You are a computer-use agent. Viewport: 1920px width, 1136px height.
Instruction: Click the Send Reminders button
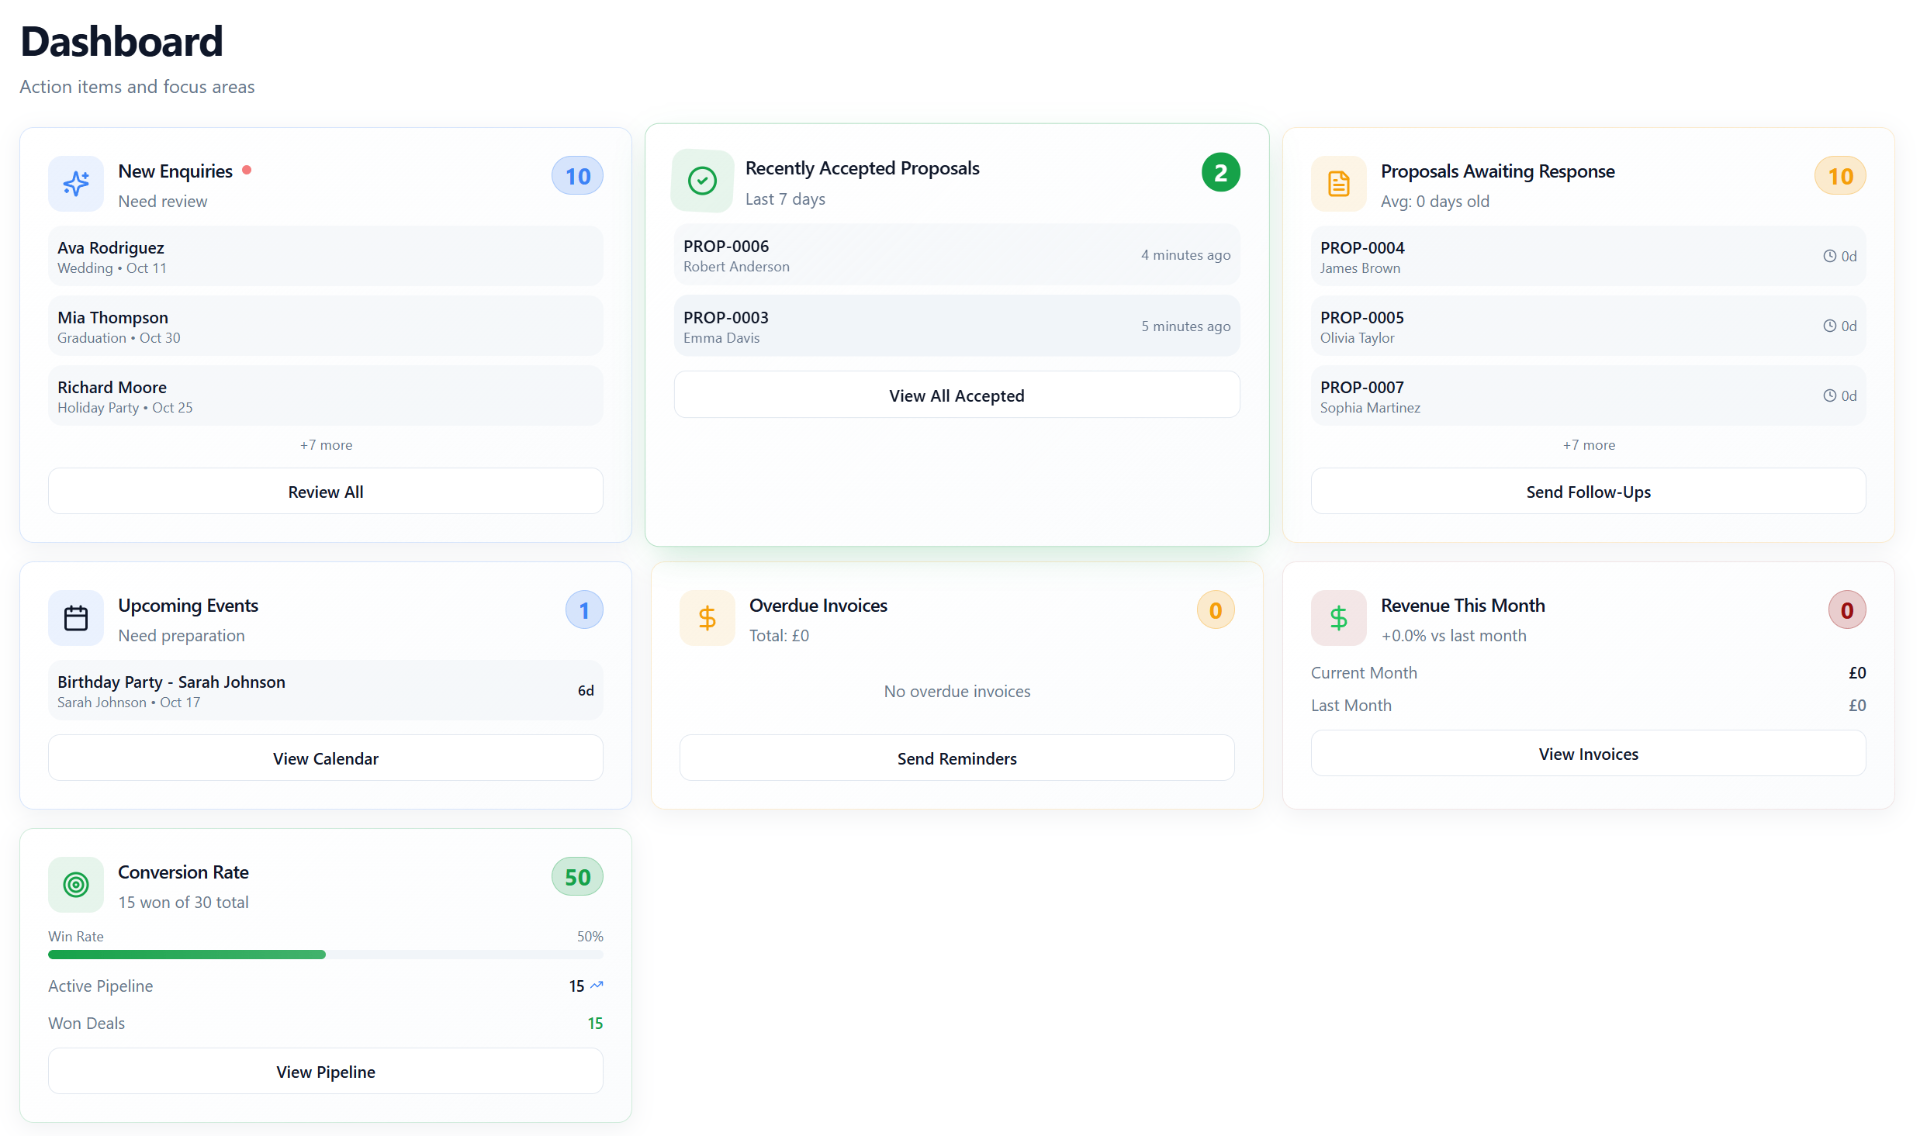tap(956, 758)
